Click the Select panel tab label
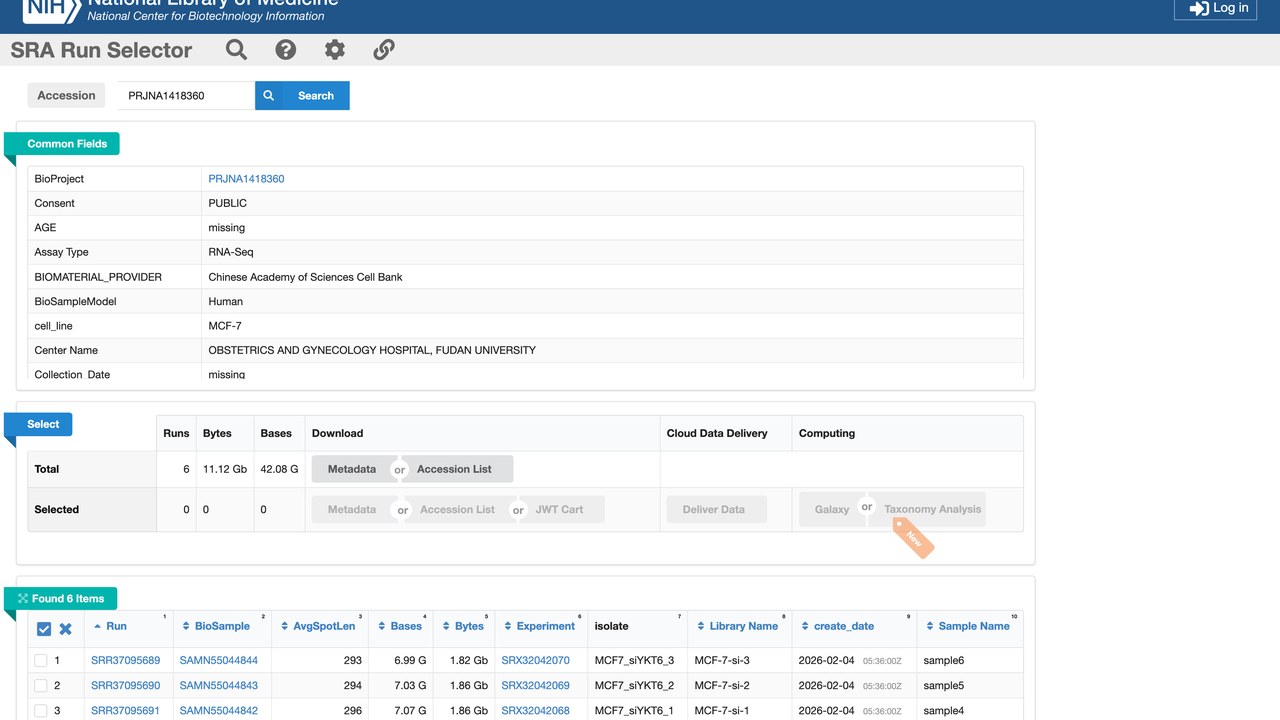The image size is (1280, 720). (43, 424)
